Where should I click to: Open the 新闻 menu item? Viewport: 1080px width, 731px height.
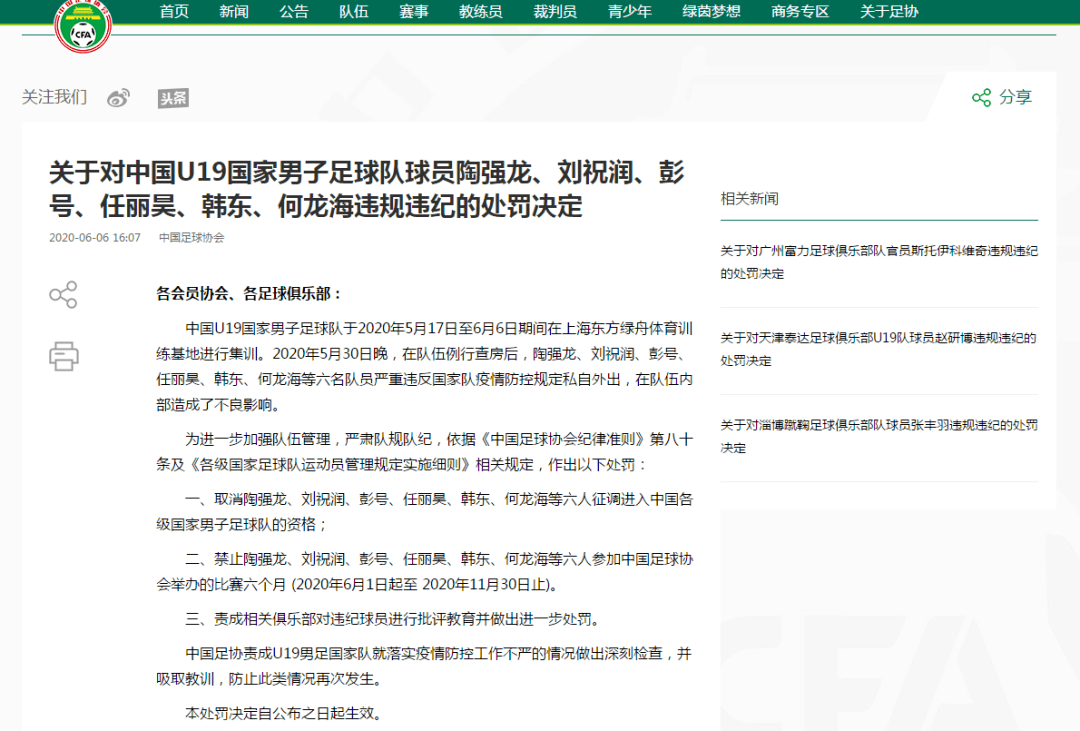(234, 11)
